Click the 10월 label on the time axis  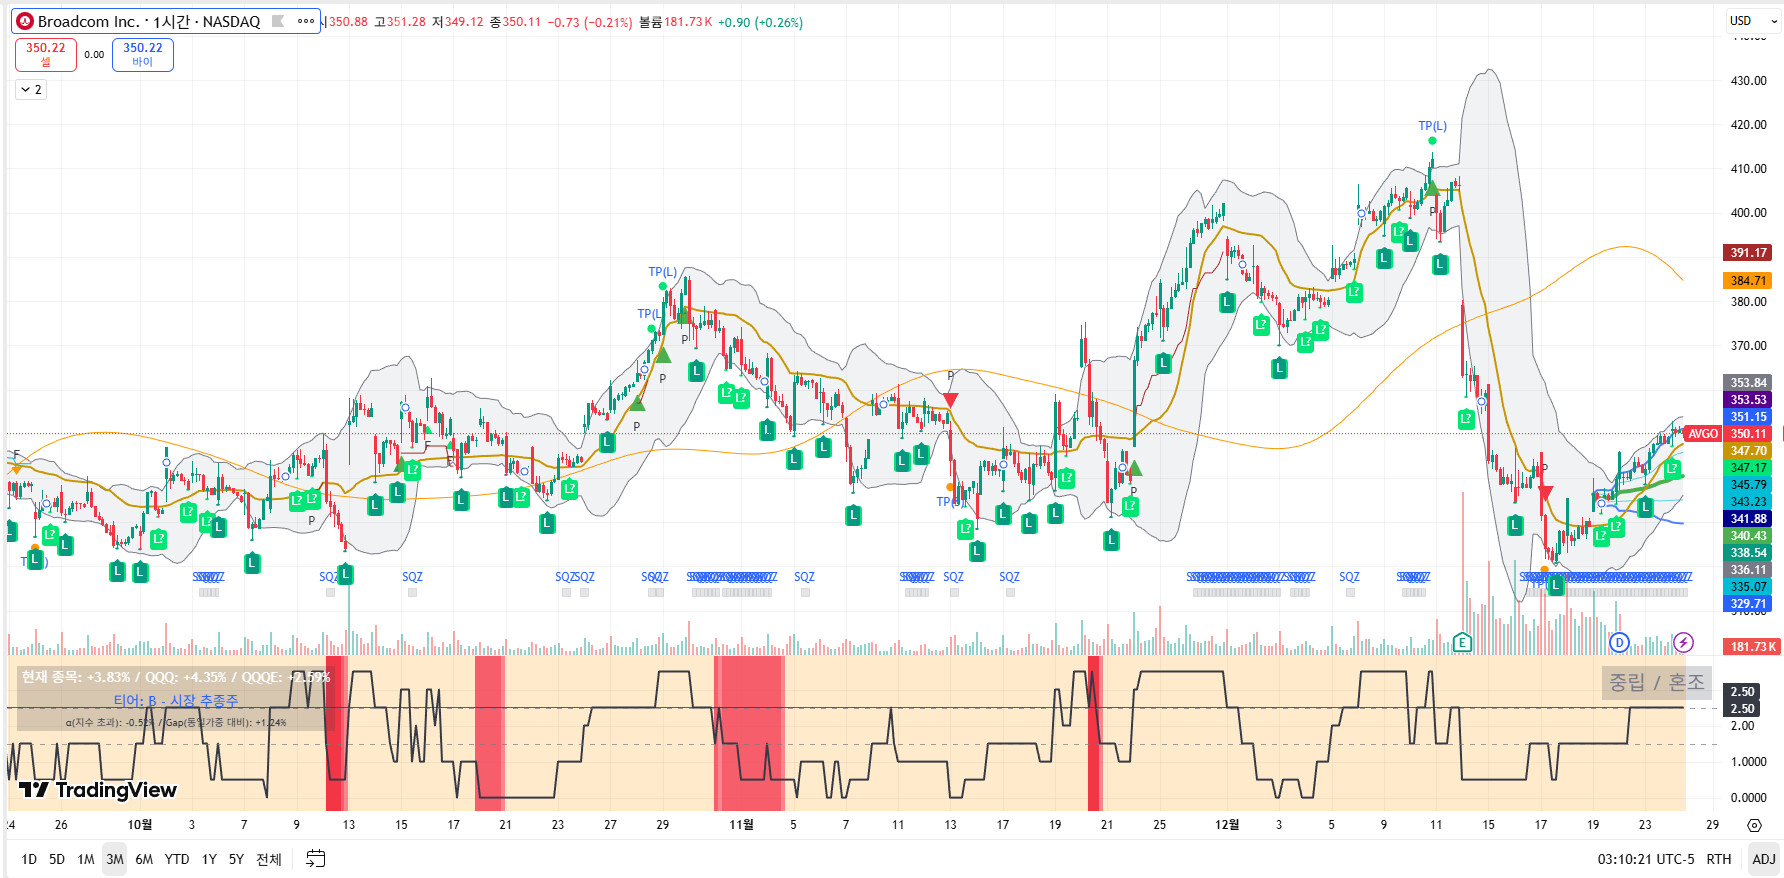point(140,825)
